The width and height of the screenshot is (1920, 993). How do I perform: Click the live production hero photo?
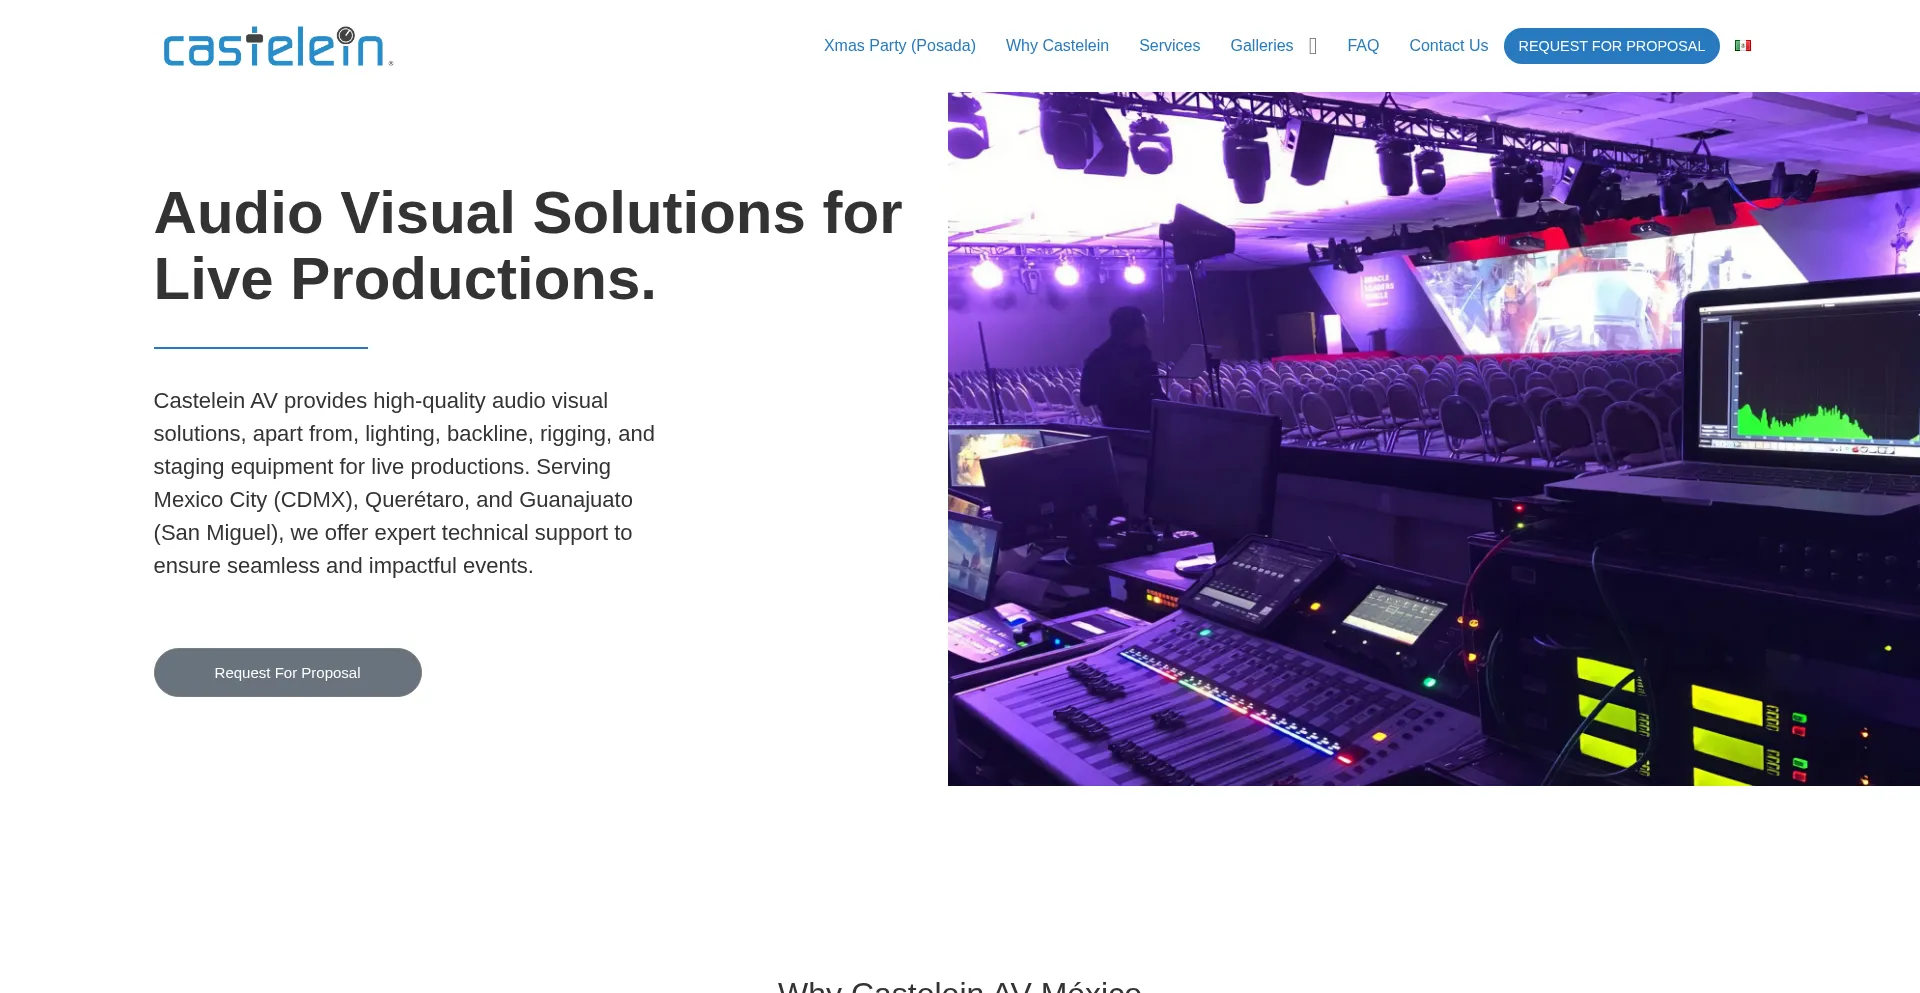pyautogui.click(x=1433, y=439)
